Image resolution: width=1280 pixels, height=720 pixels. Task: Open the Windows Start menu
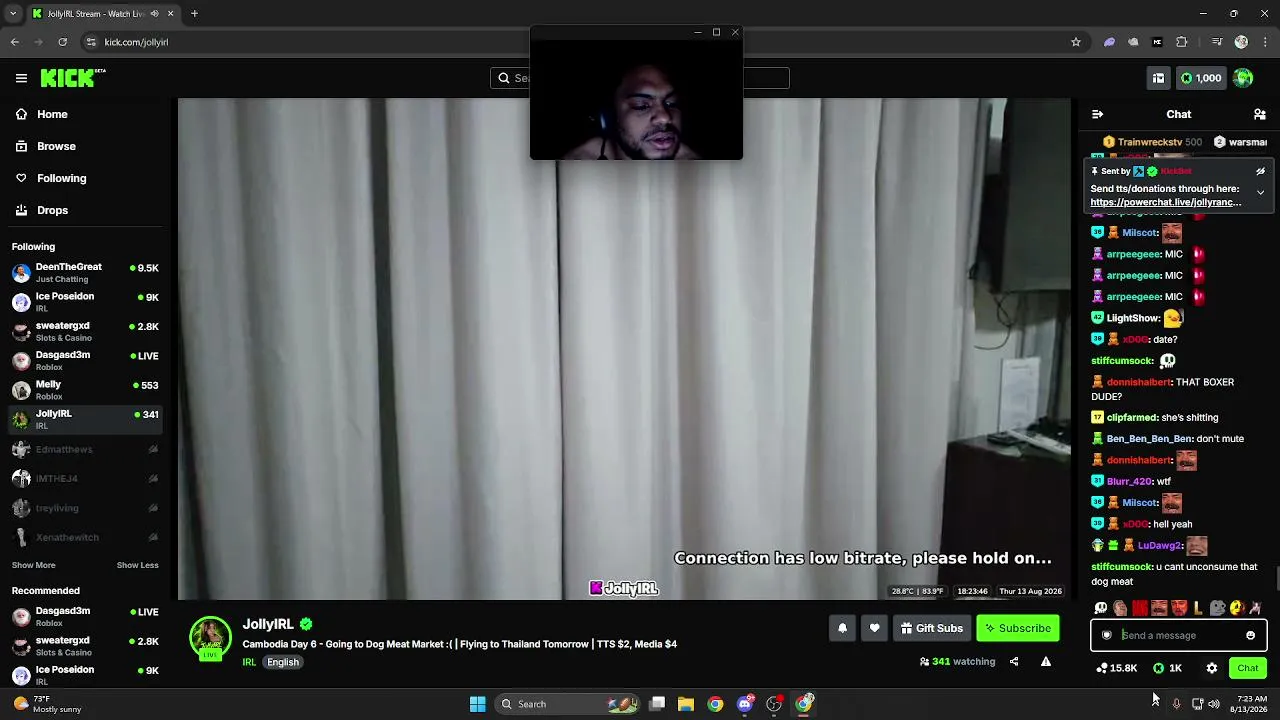click(x=478, y=704)
